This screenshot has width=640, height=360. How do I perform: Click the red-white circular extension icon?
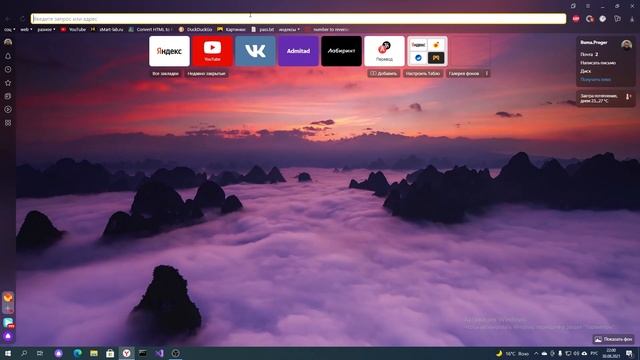coord(589,19)
